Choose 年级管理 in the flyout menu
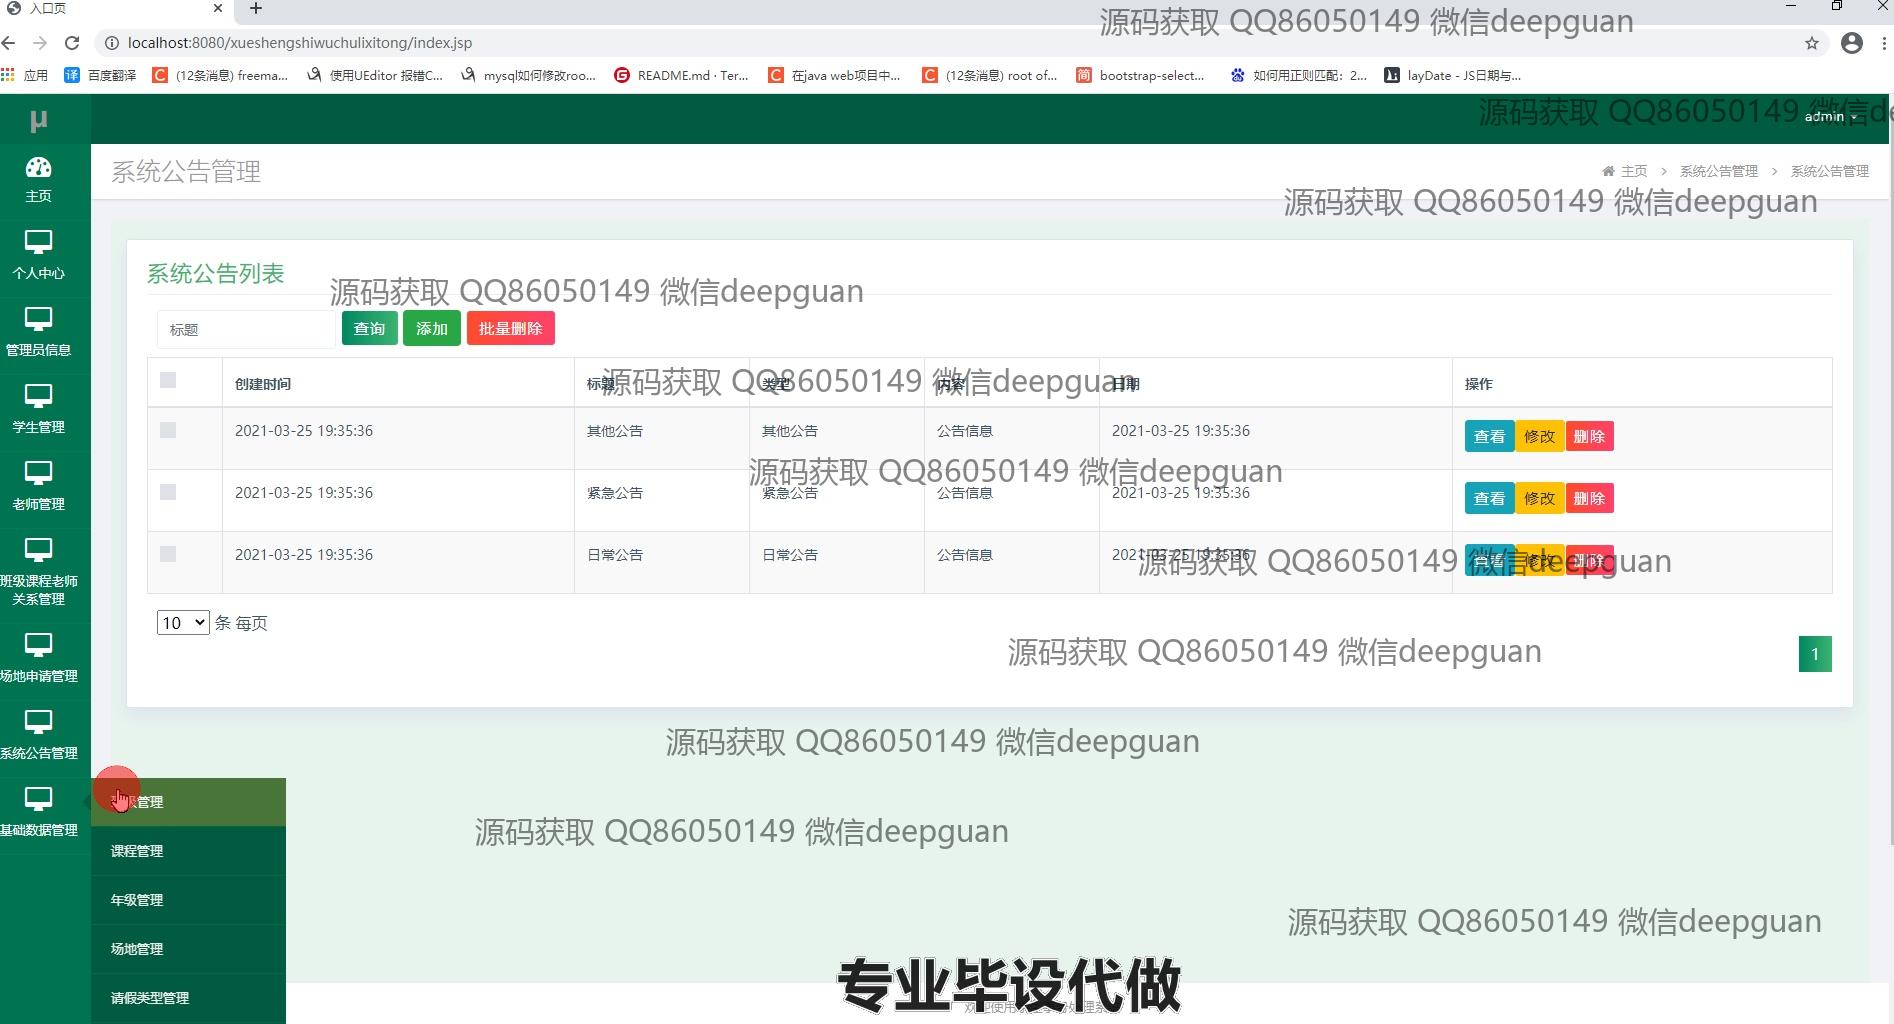This screenshot has height=1024, width=1894. click(x=137, y=900)
